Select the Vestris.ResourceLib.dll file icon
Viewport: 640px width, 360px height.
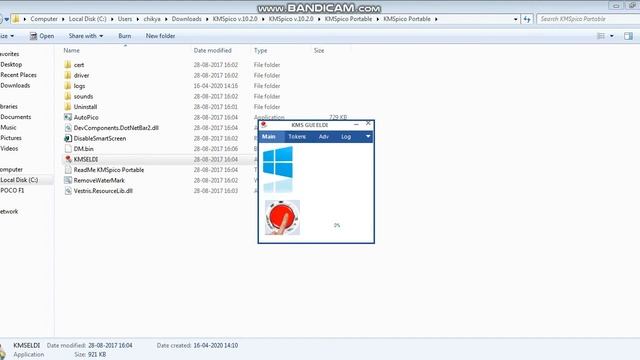coord(68,191)
